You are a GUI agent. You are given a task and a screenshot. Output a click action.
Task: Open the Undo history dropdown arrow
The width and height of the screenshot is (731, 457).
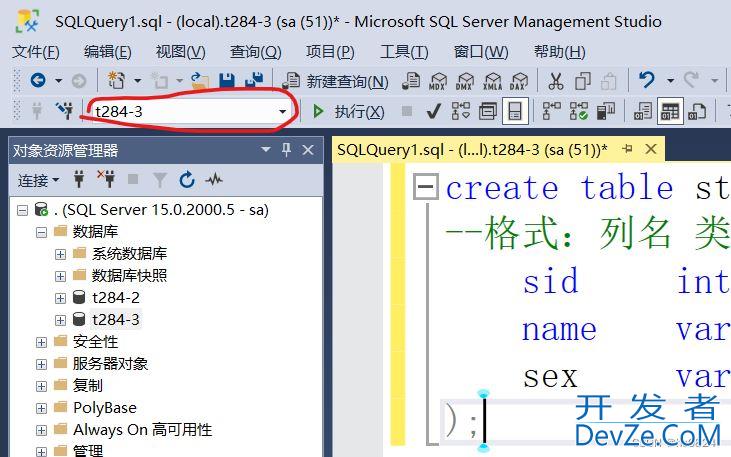tap(670, 81)
